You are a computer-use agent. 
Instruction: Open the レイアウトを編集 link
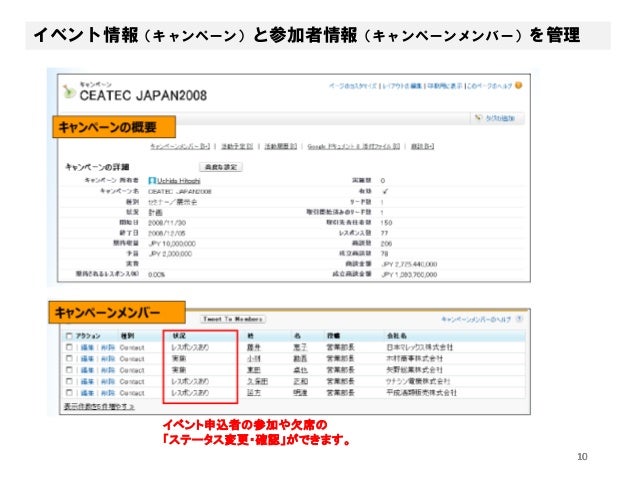click(402, 86)
